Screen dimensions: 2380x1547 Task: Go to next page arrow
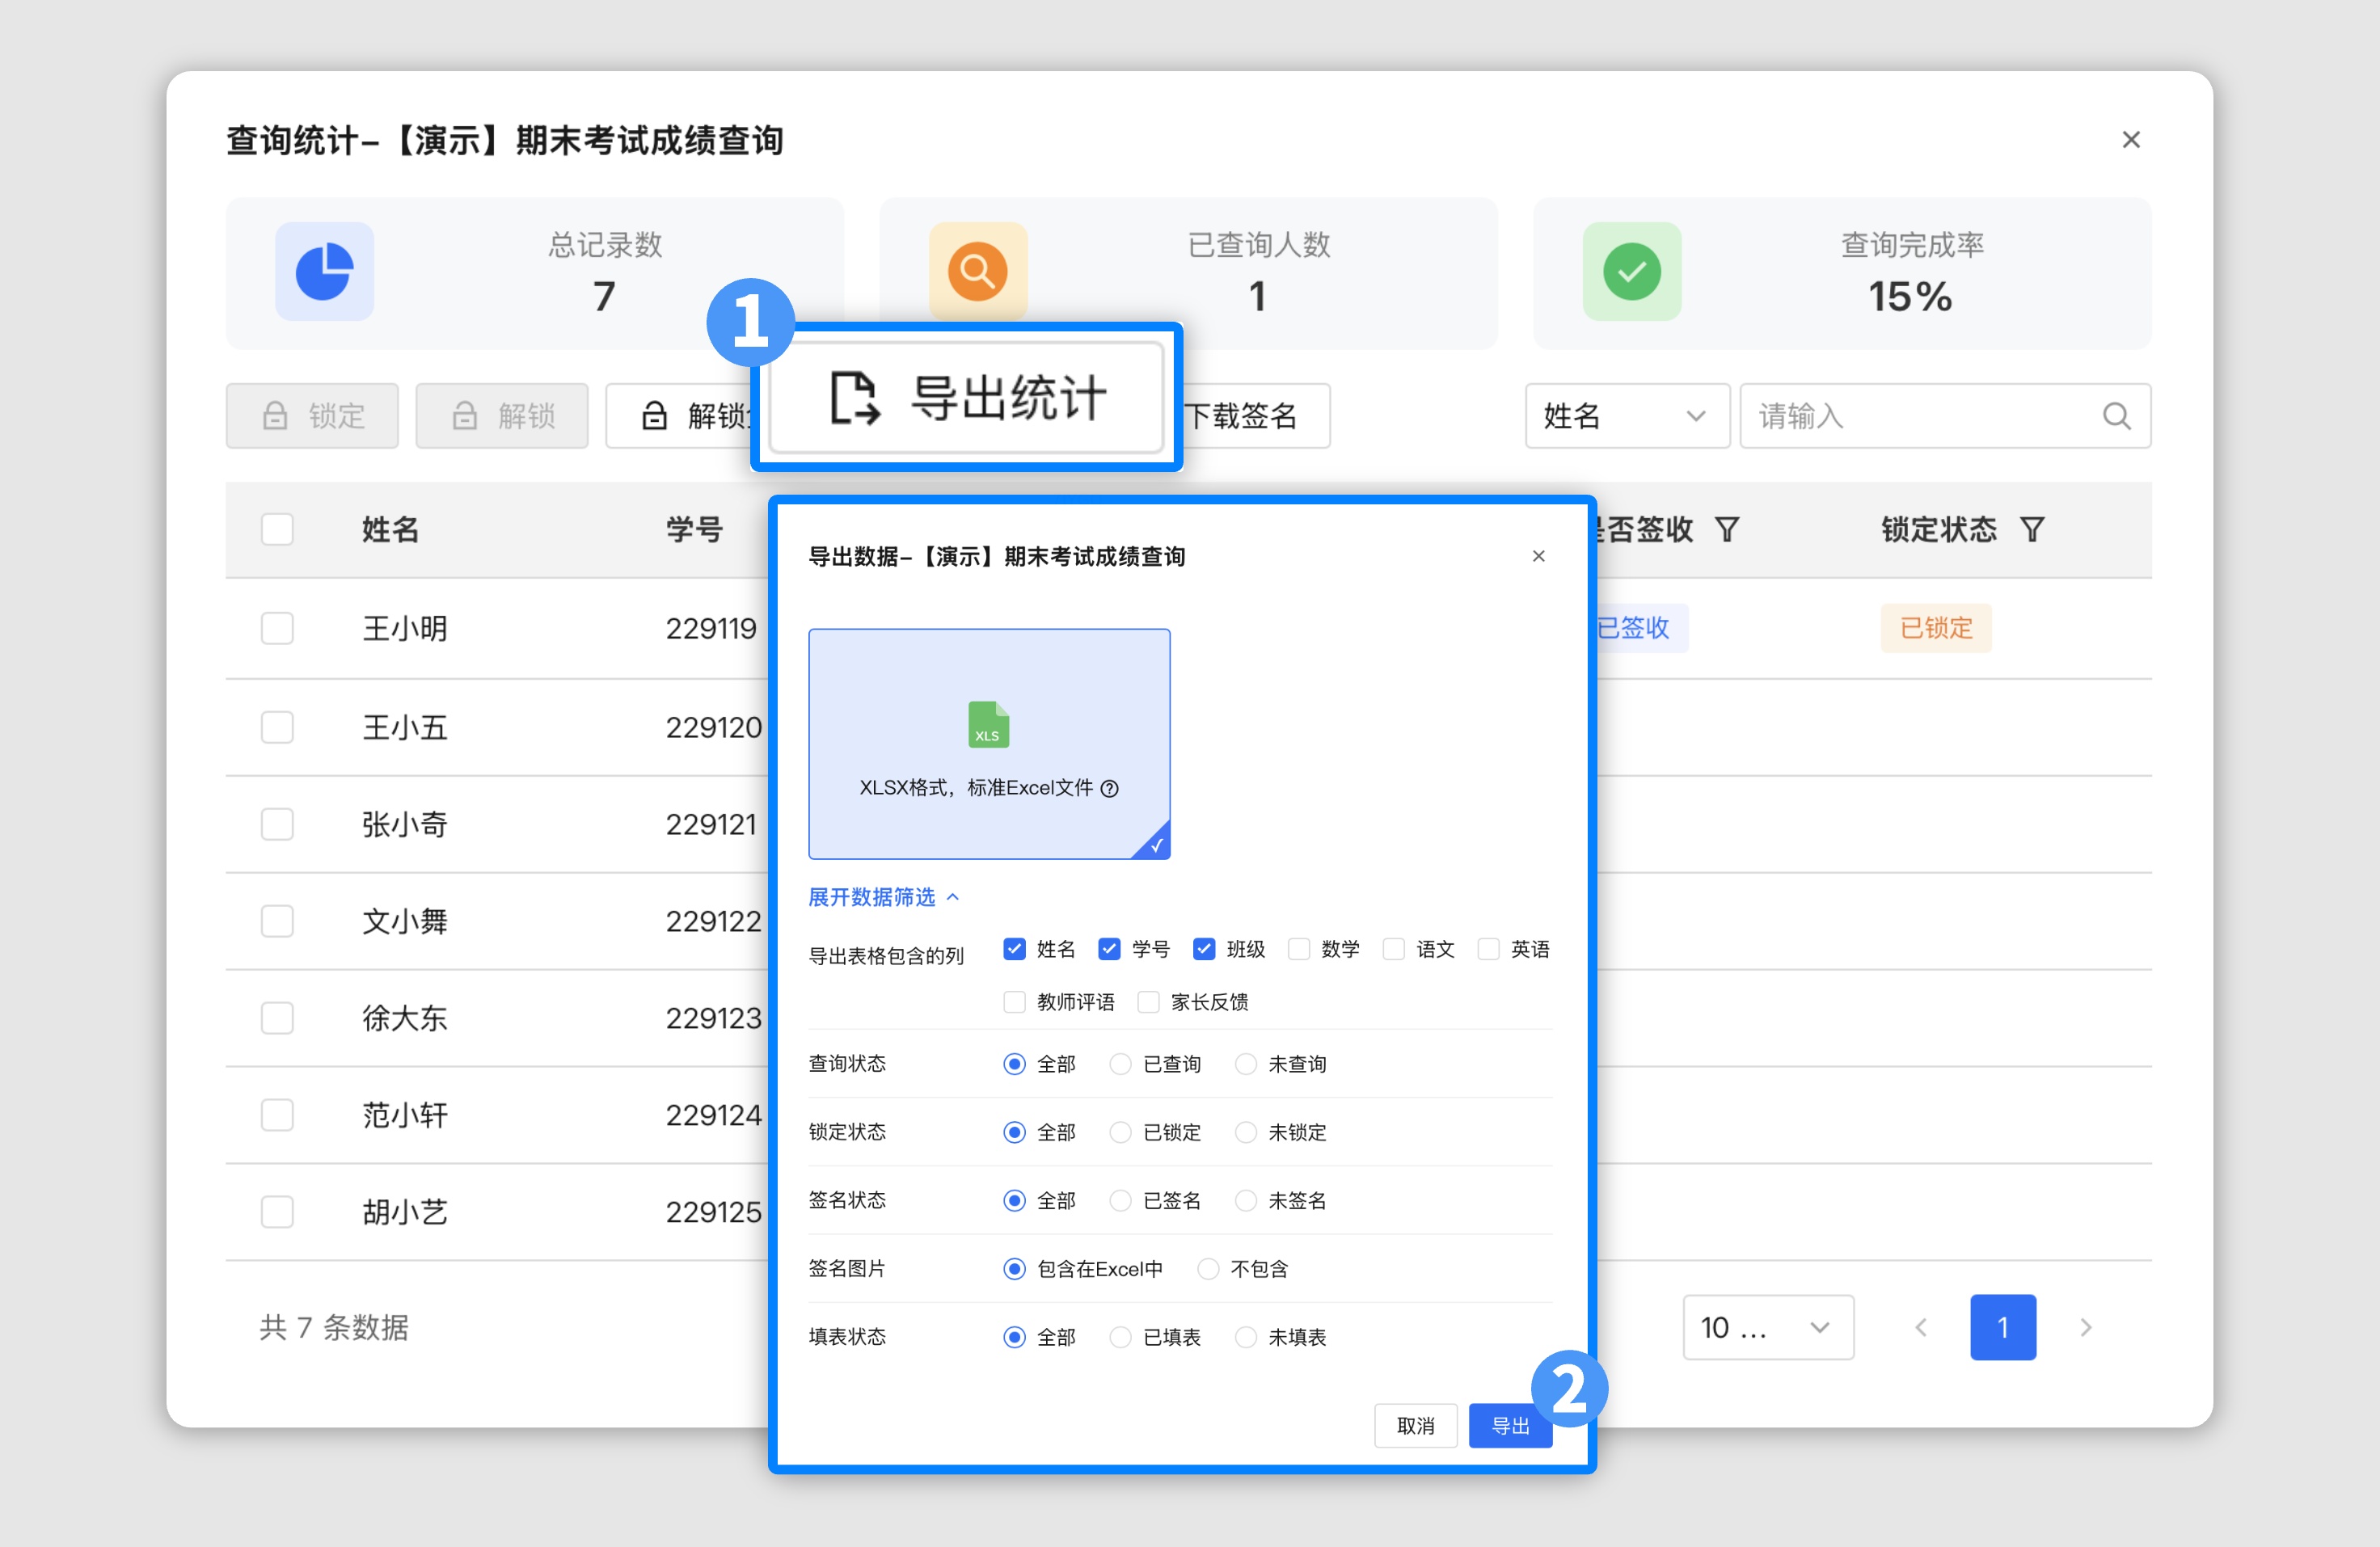click(x=2085, y=1327)
